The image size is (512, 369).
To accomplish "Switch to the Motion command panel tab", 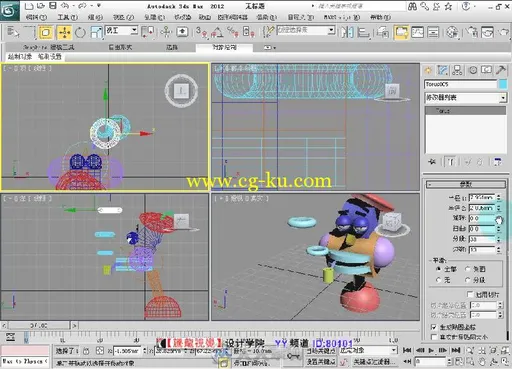I will coord(473,70).
